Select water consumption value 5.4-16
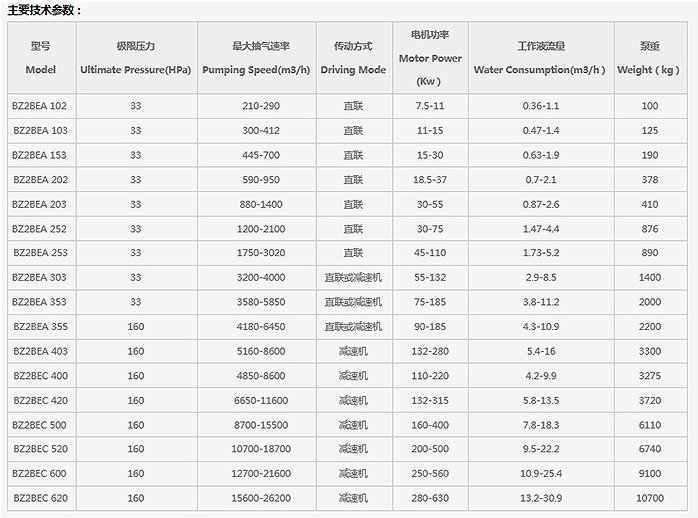This screenshot has width=698, height=518. (540, 351)
